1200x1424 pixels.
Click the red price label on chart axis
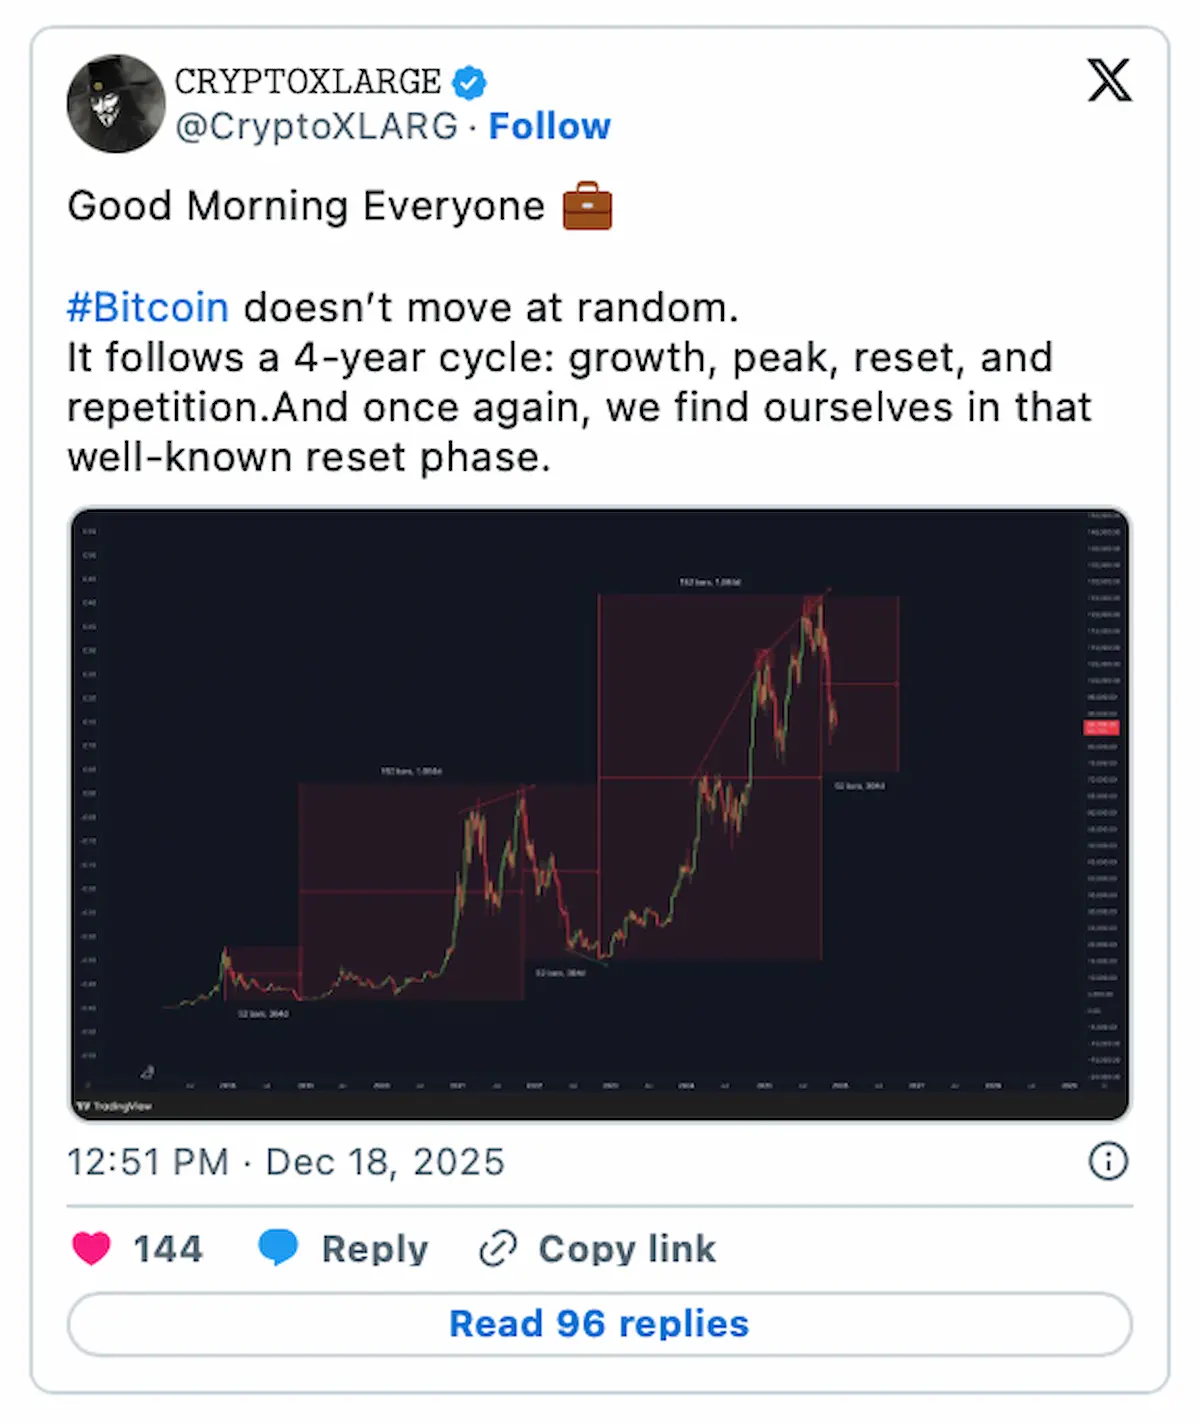click(1102, 727)
